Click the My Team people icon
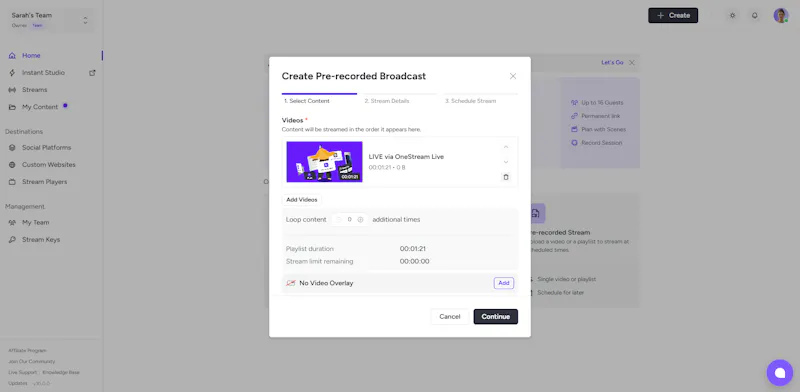800x392 pixels. tap(12, 223)
